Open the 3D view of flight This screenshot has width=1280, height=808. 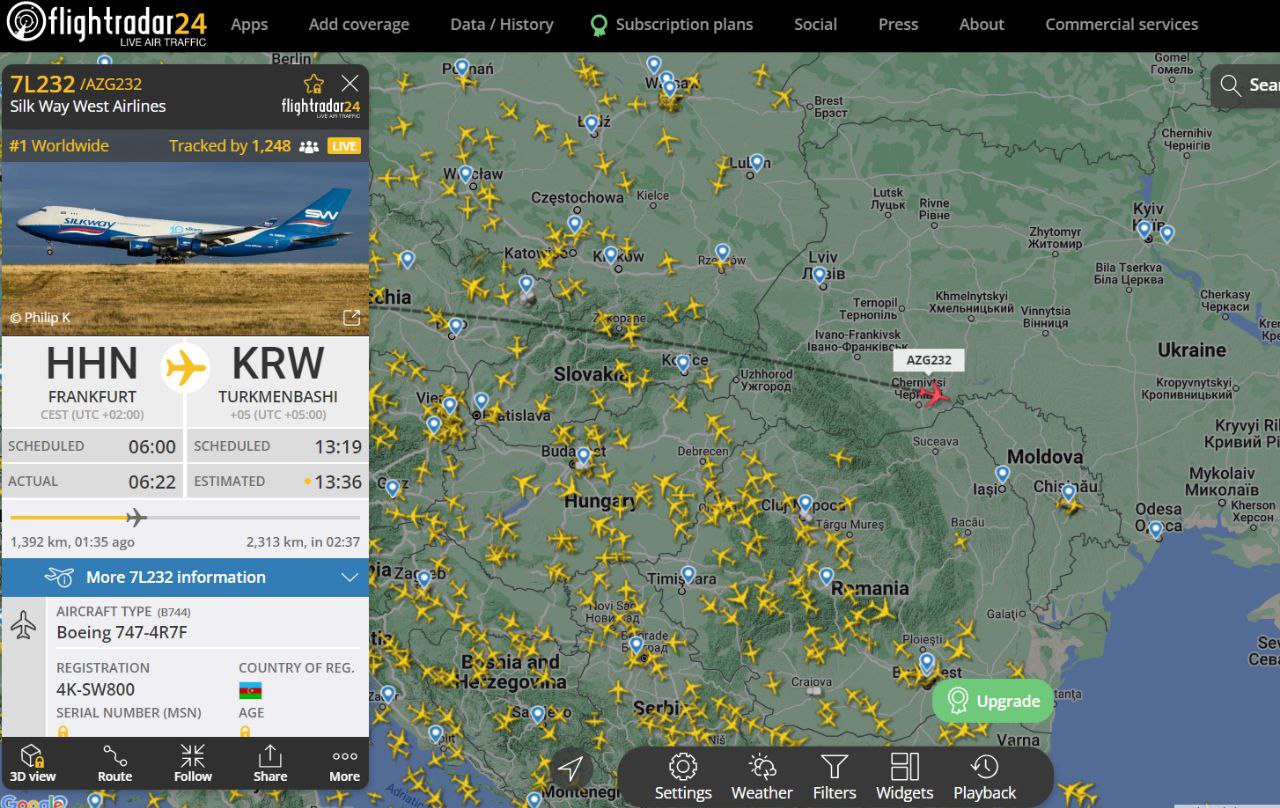[33, 764]
